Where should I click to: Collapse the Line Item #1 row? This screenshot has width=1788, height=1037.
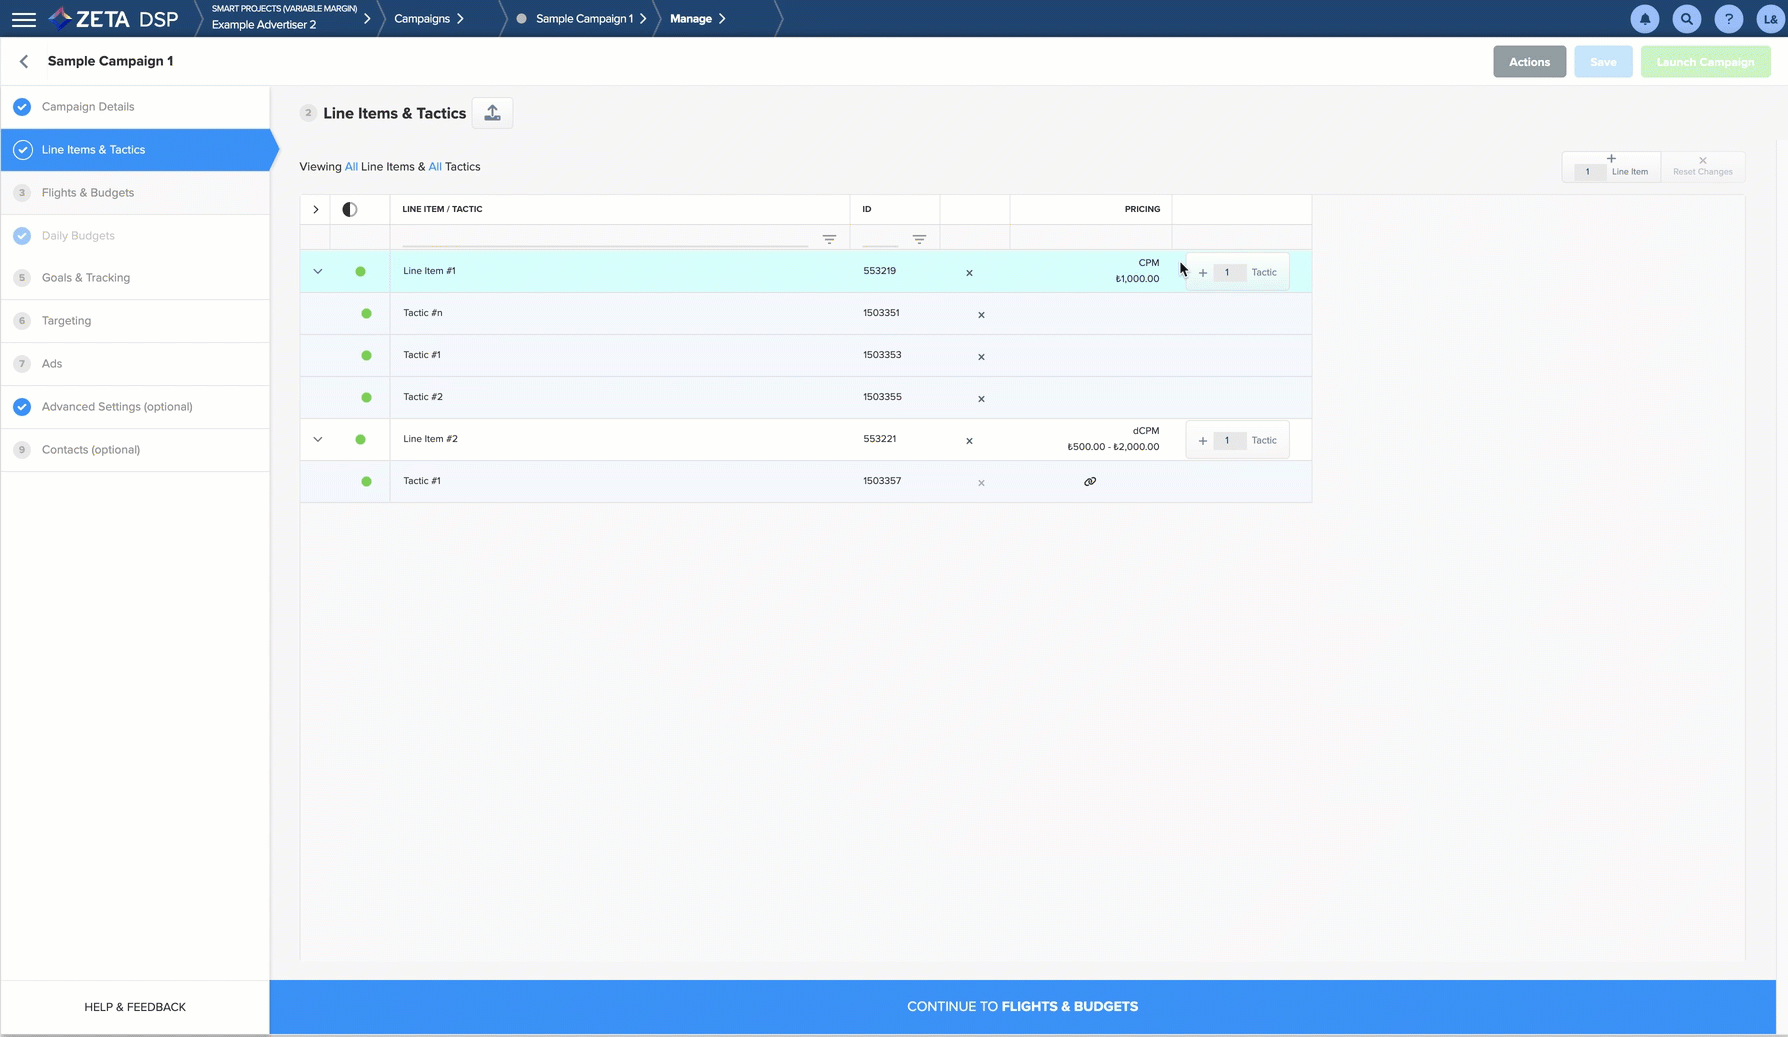click(x=318, y=271)
